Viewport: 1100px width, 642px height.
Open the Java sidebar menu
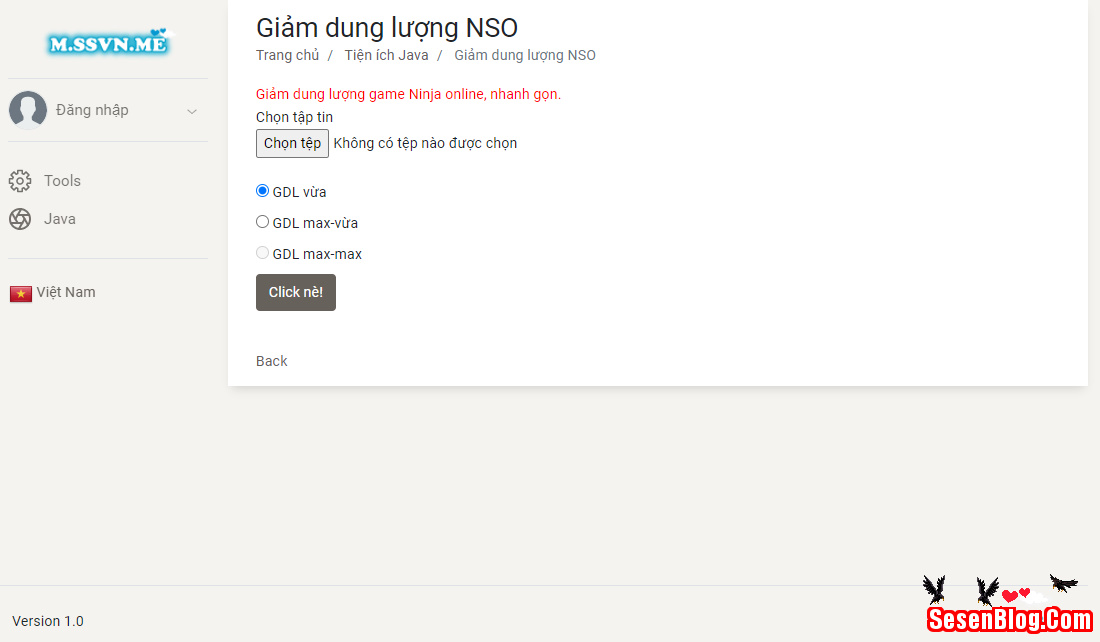(60, 219)
